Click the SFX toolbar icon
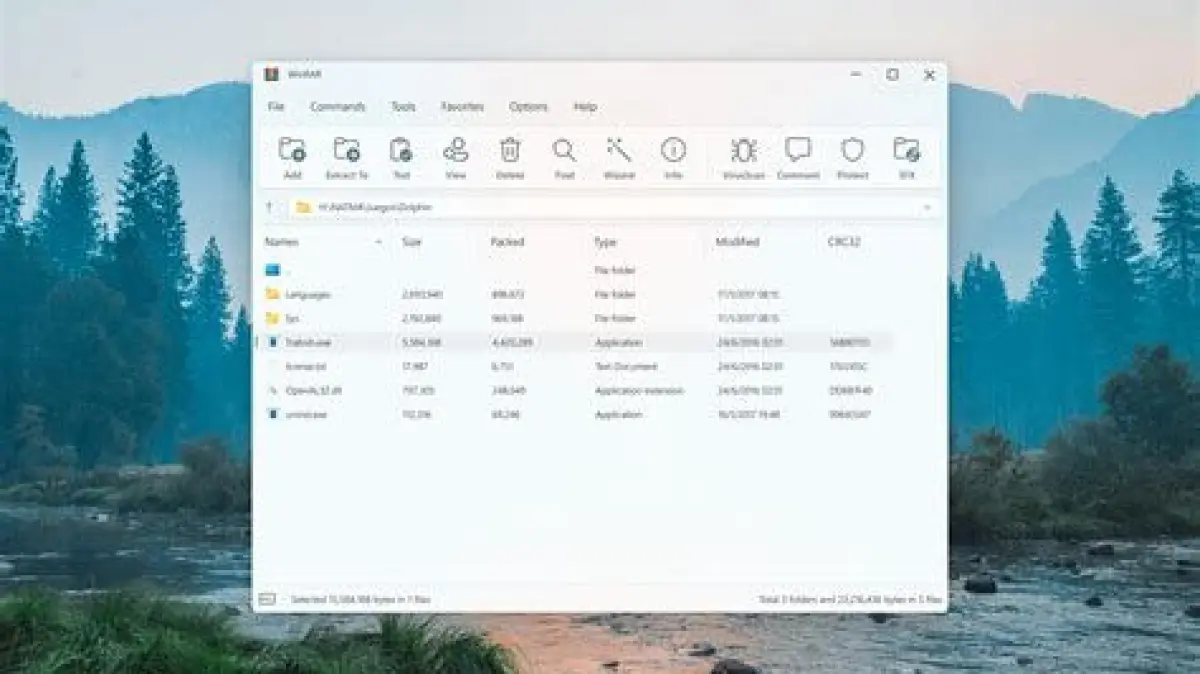This screenshot has height=674, width=1200. (x=906, y=151)
